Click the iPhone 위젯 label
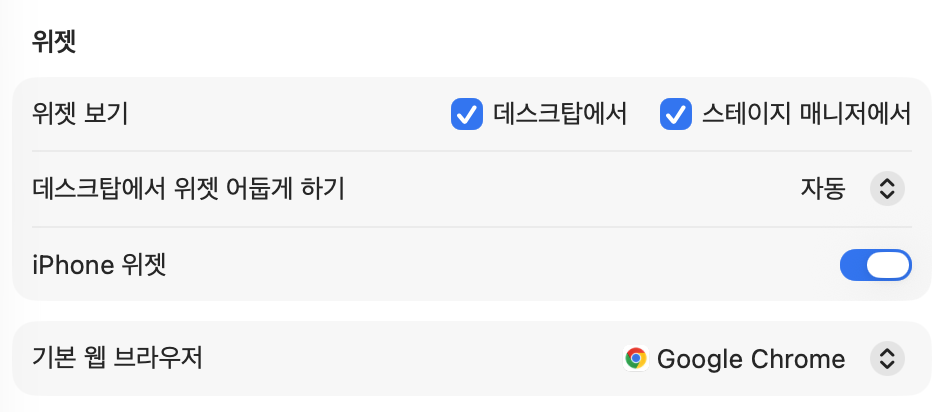The image size is (944, 412). (99, 265)
